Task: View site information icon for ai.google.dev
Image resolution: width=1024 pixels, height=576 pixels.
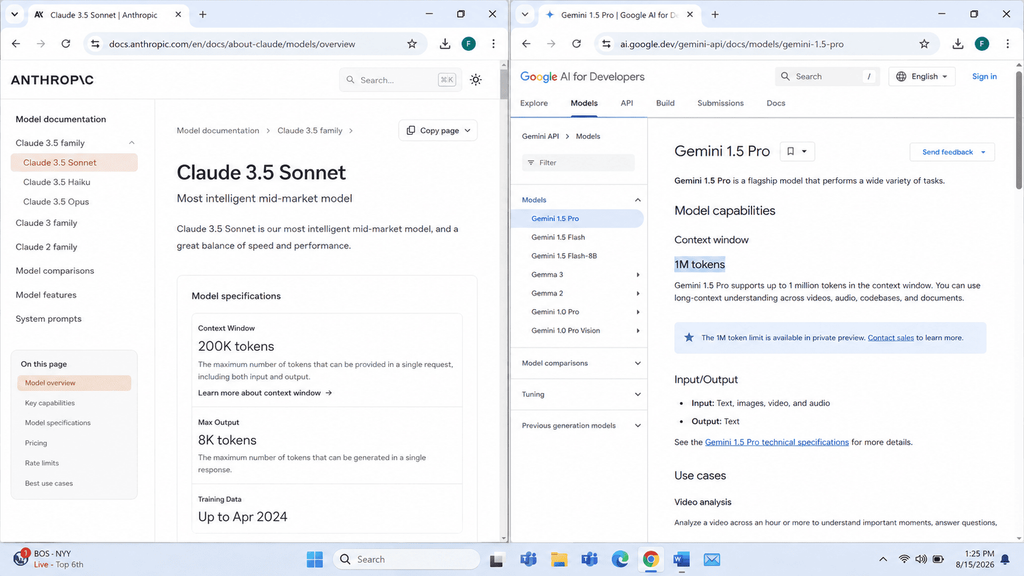Action: tap(606, 44)
